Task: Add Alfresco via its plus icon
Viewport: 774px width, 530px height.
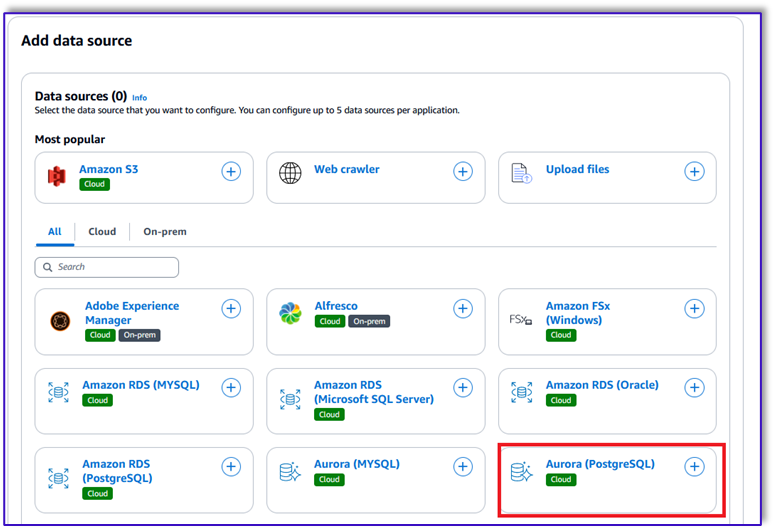Action: (x=463, y=308)
